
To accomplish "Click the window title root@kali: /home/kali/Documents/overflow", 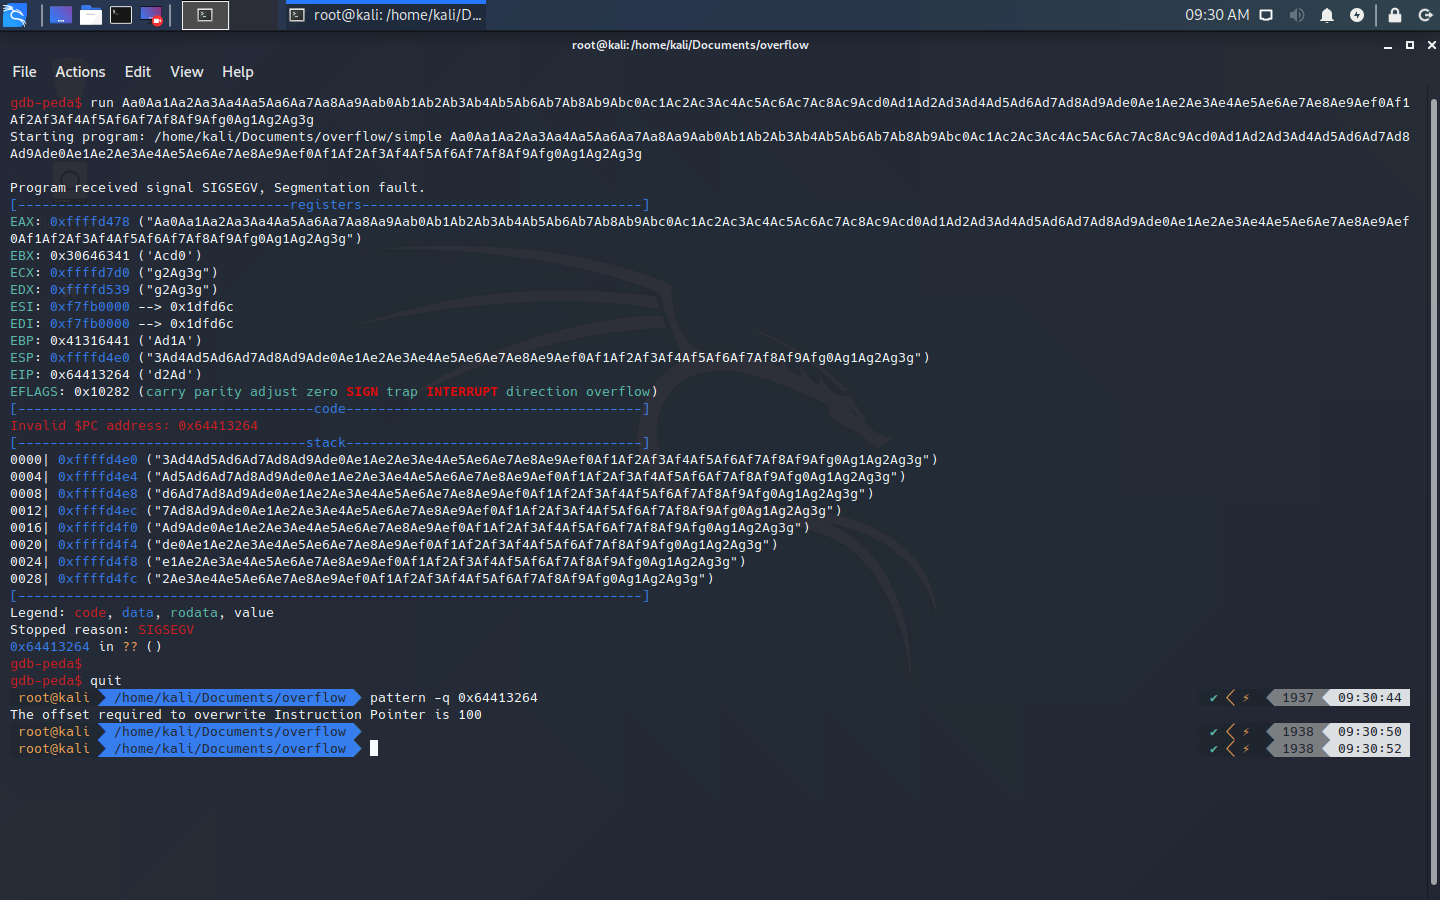I will pyautogui.click(x=690, y=45).
